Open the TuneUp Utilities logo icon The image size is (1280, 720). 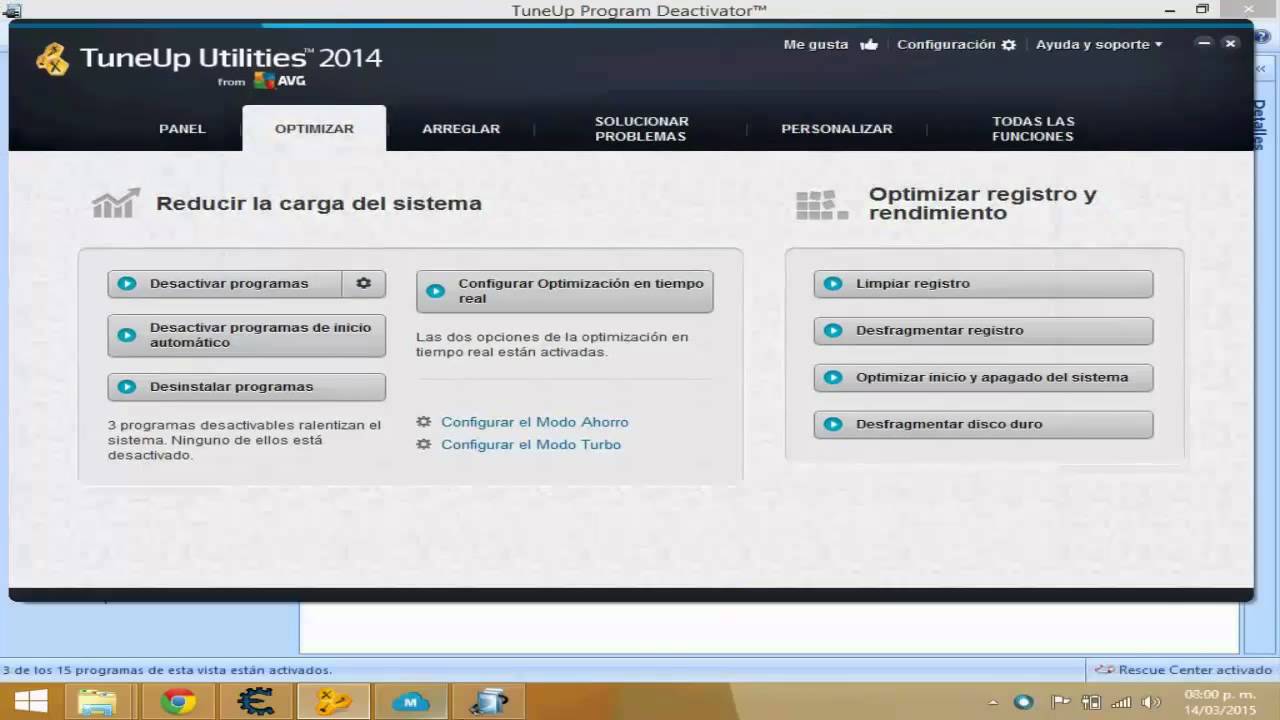click(52, 60)
